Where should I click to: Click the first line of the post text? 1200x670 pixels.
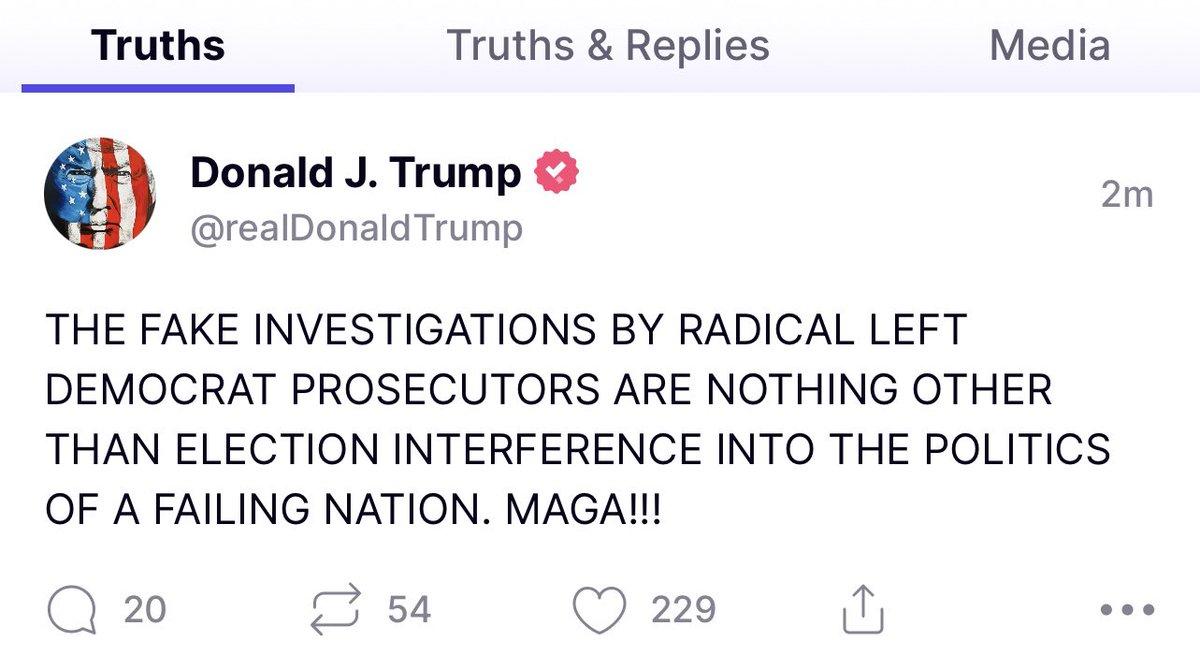(504, 330)
